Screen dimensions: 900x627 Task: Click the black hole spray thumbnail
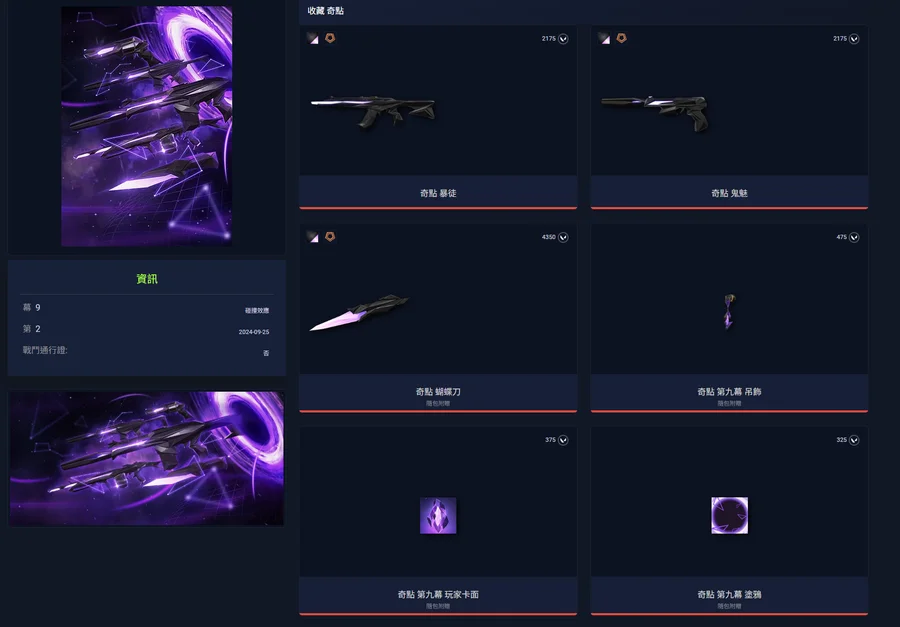[x=729, y=516]
